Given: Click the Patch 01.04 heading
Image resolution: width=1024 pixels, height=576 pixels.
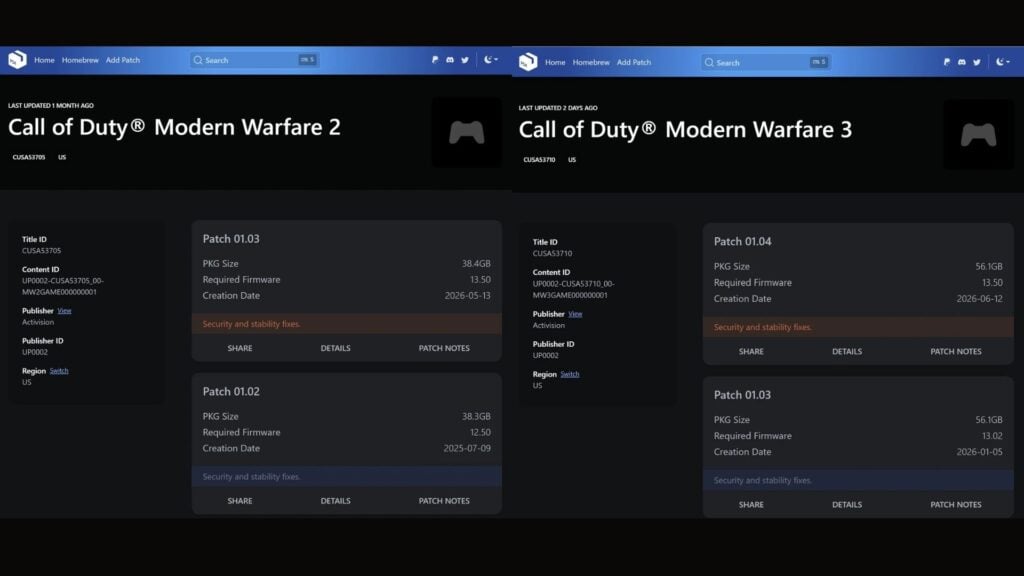Looking at the screenshot, I should pos(743,242).
